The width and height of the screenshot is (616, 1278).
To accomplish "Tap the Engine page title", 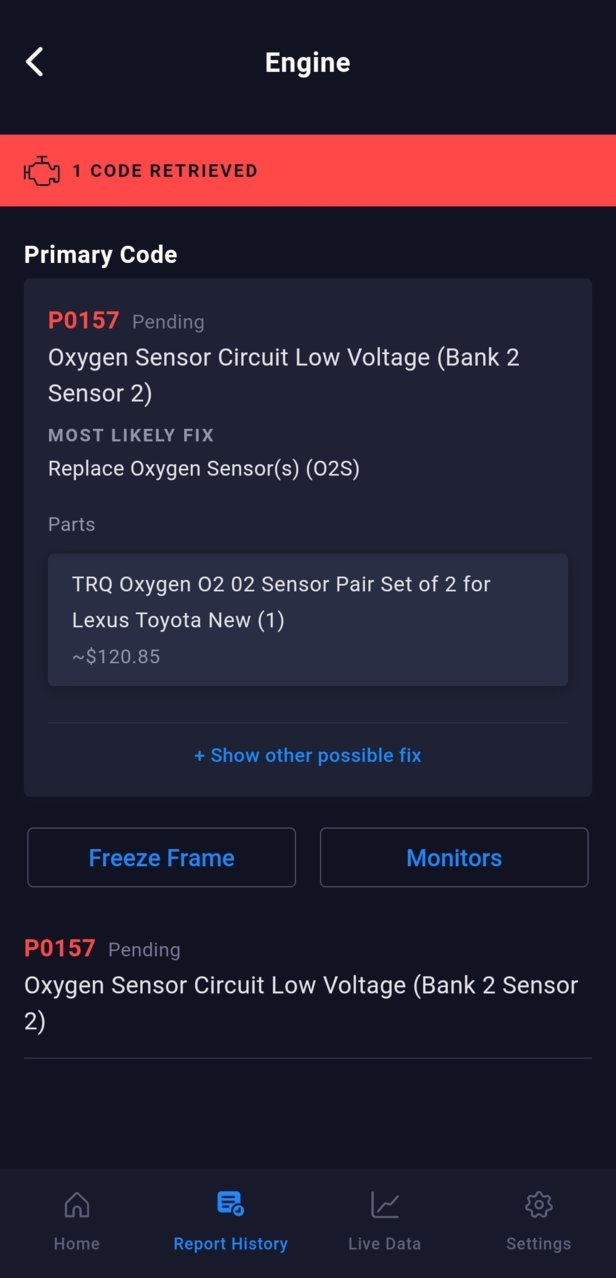I will click(307, 63).
